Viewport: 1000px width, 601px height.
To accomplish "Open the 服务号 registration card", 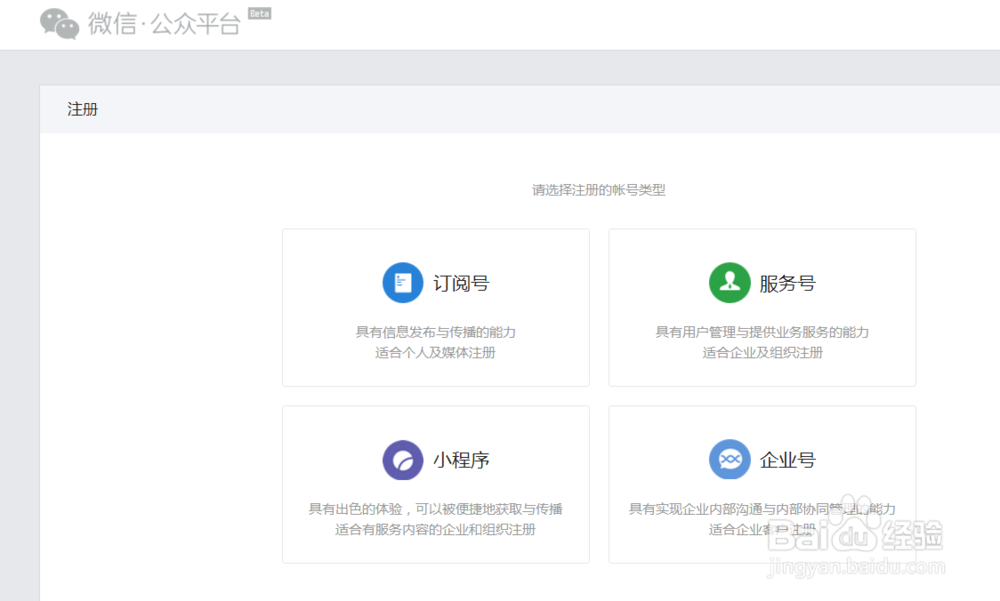I will pyautogui.click(x=762, y=306).
